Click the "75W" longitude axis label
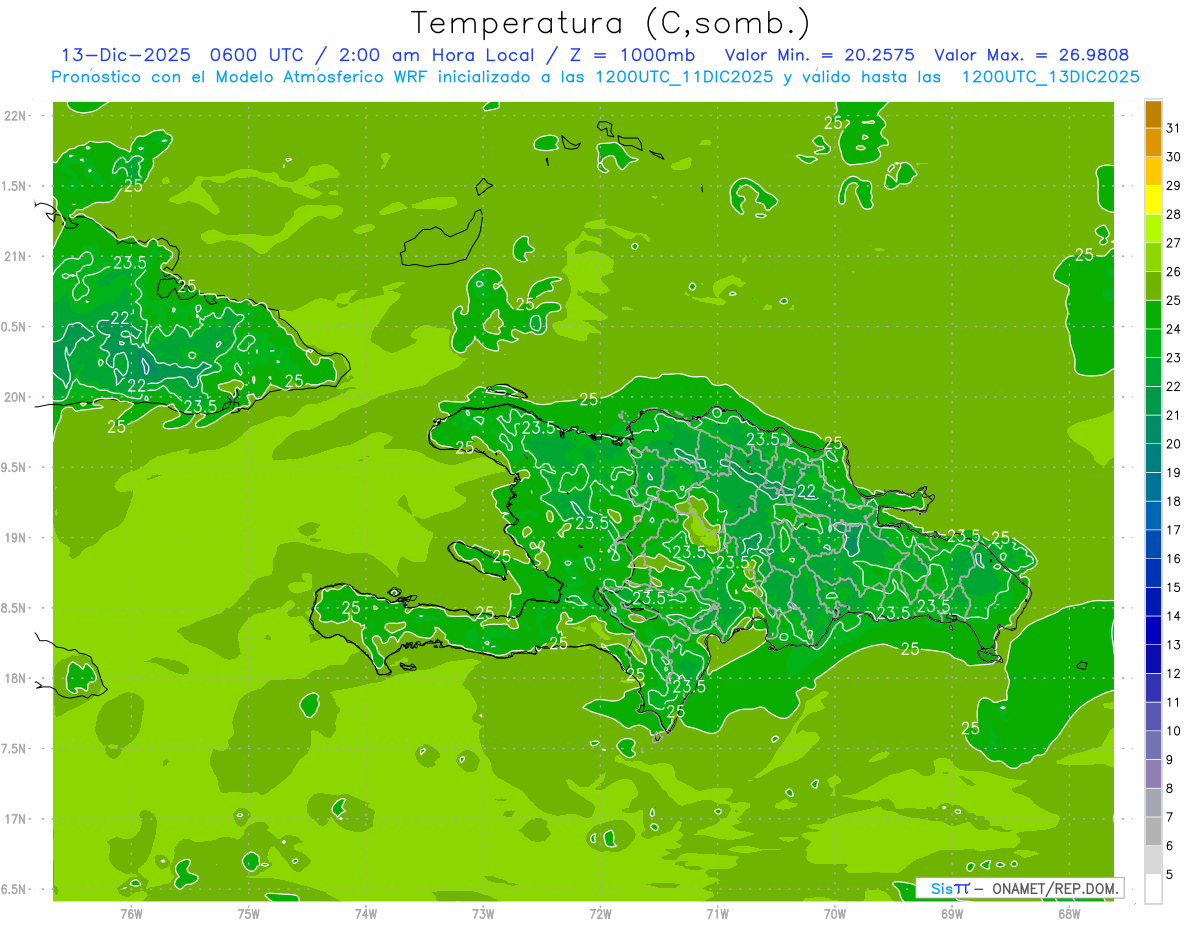1200x927 pixels. [x=249, y=913]
